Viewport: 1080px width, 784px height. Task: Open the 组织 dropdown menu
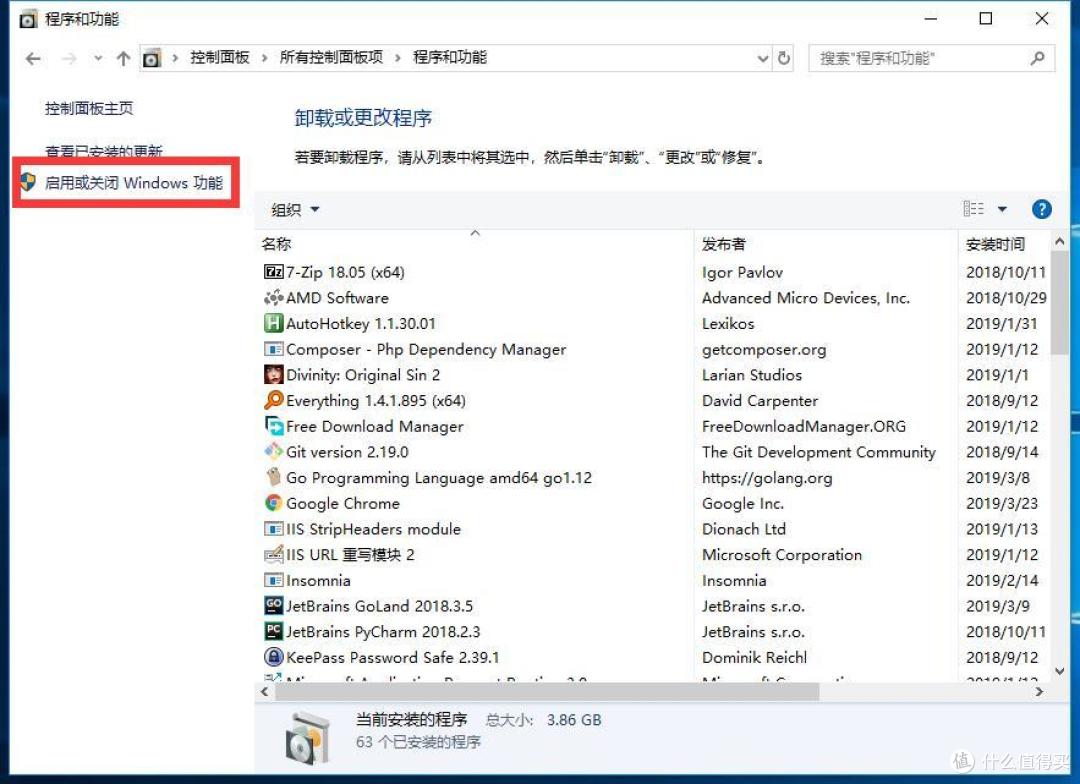pos(294,210)
